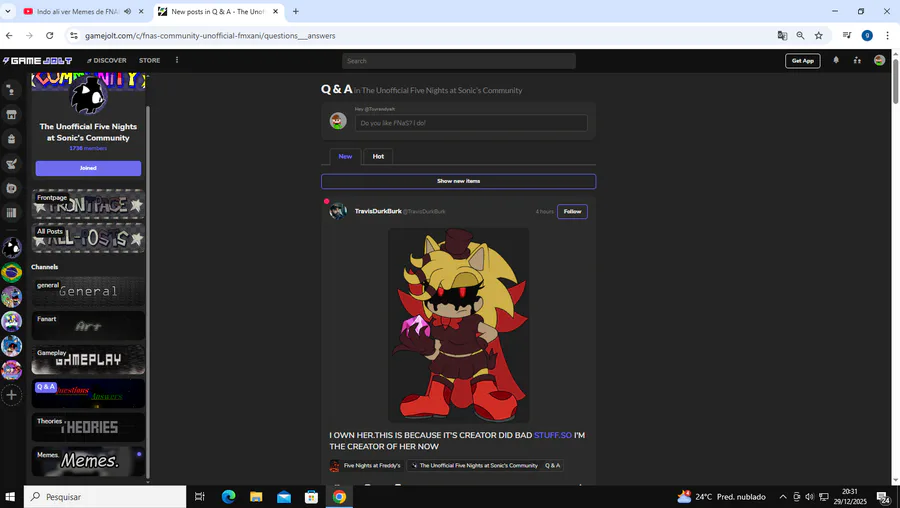Open the Fanart channel

(88, 325)
